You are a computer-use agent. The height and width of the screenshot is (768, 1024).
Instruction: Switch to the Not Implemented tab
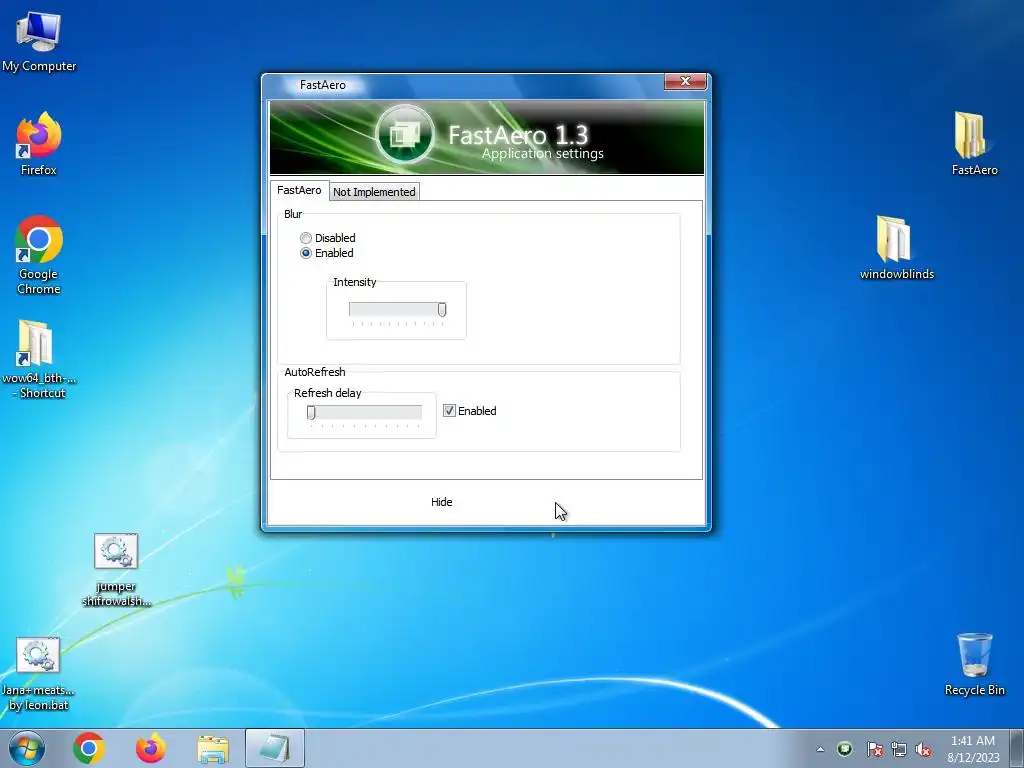[374, 191]
